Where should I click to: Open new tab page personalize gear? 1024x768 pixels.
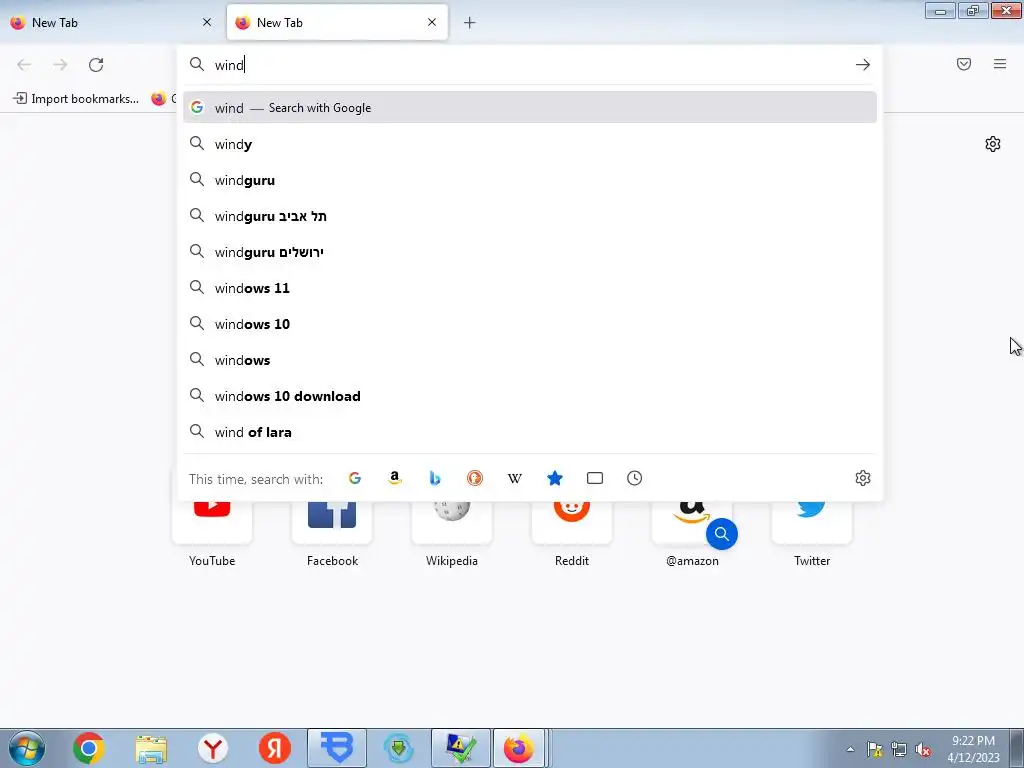click(993, 144)
